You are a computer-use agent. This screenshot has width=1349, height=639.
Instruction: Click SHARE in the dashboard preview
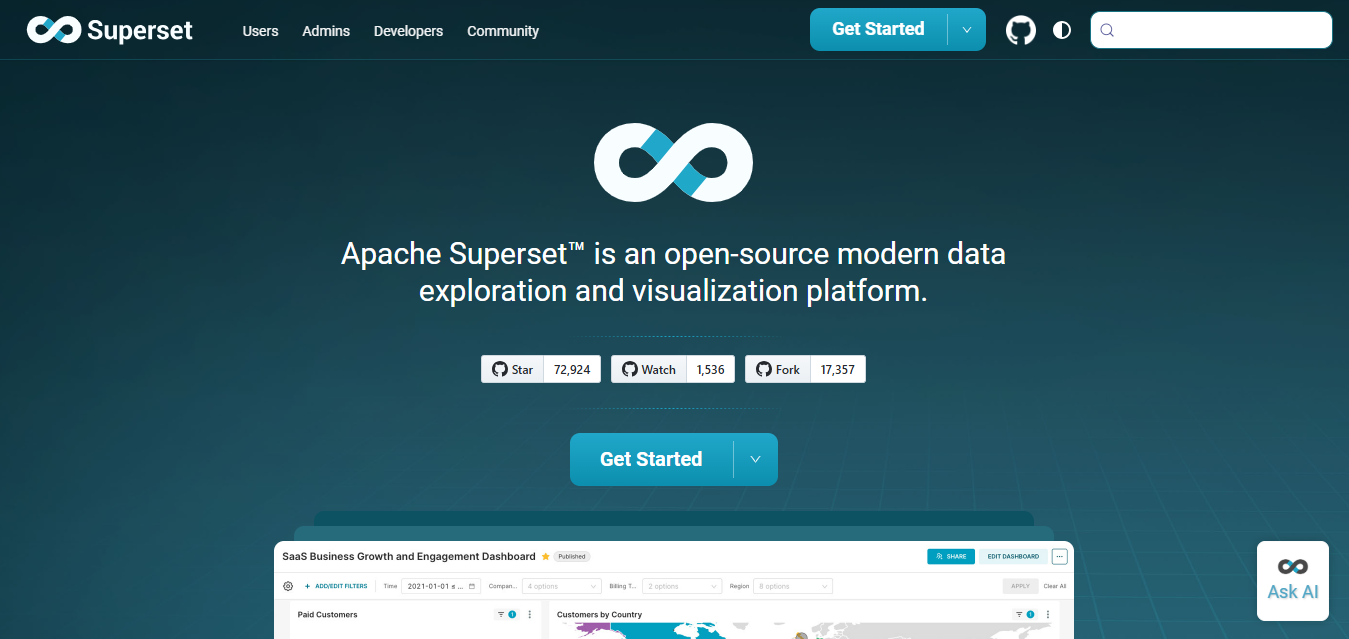pyautogui.click(x=951, y=556)
